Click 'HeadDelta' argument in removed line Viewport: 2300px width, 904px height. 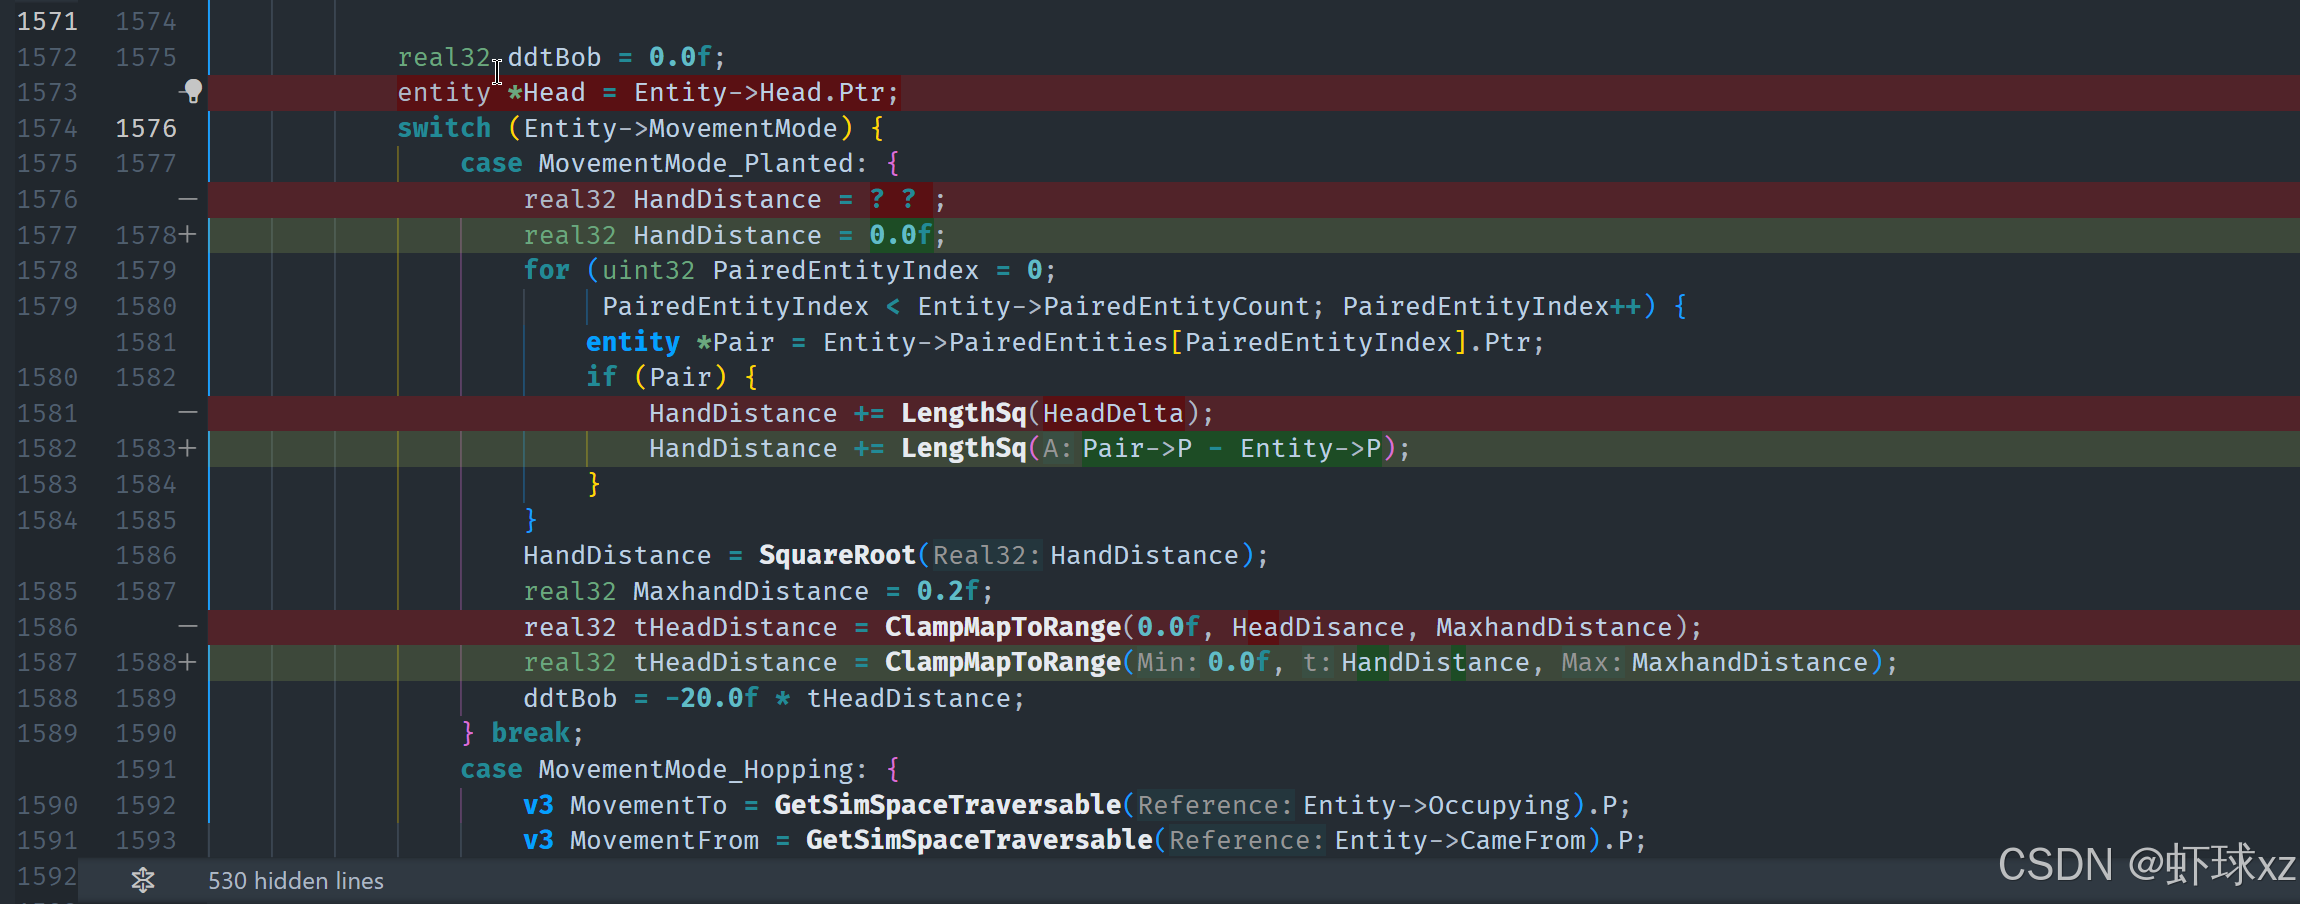[1113, 413]
